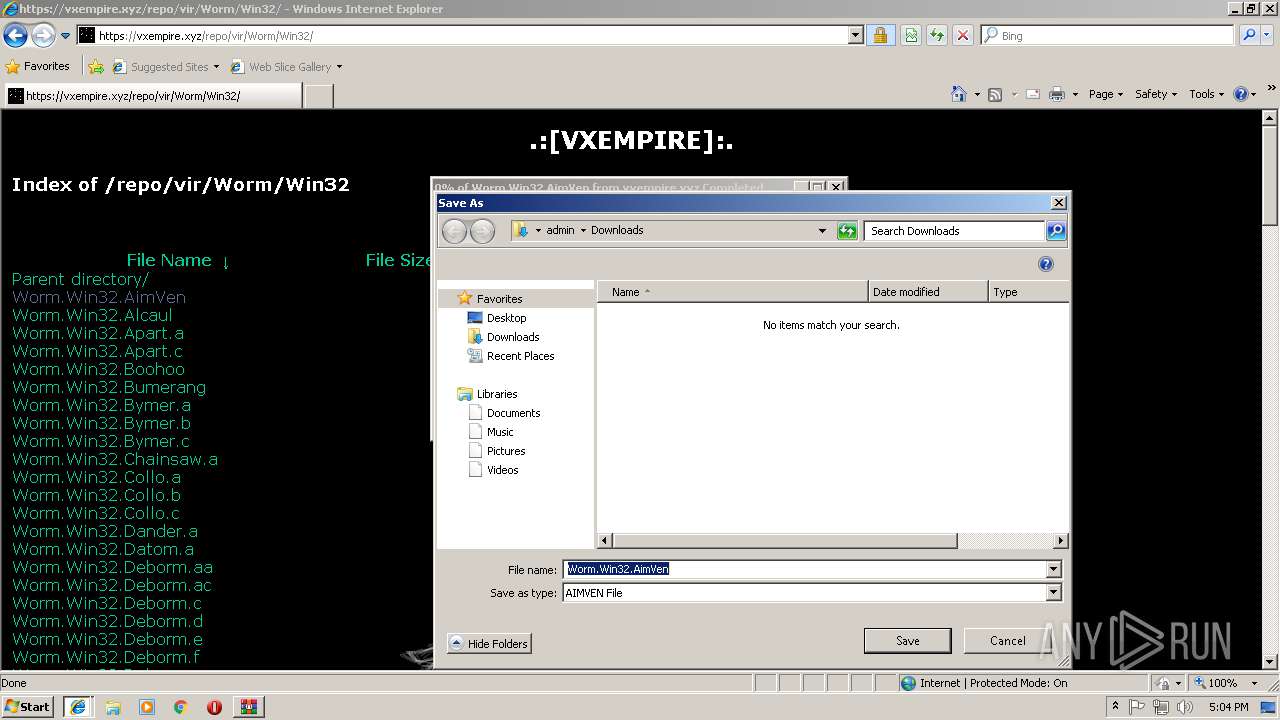Click the stop loading red X icon
The height and width of the screenshot is (720, 1280).
963,35
